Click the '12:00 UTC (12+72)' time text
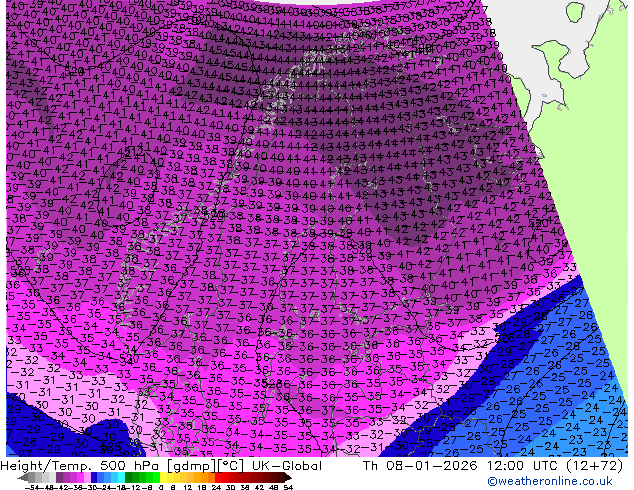634x490 pixels. [555, 466]
